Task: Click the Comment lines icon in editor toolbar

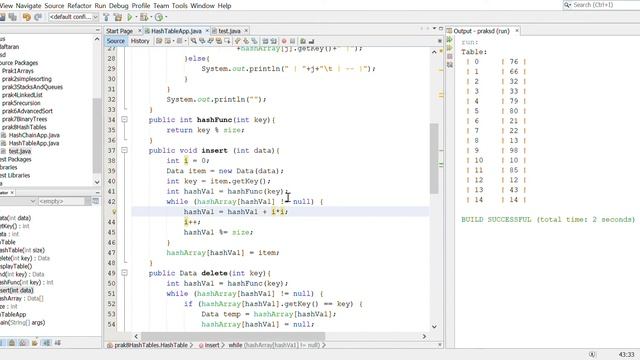Action: pyautogui.click(x=303, y=41)
